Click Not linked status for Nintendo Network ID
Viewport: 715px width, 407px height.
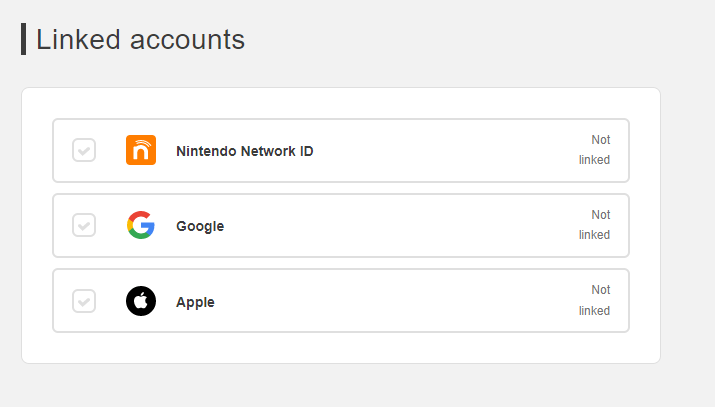click(x=595, y=150)
